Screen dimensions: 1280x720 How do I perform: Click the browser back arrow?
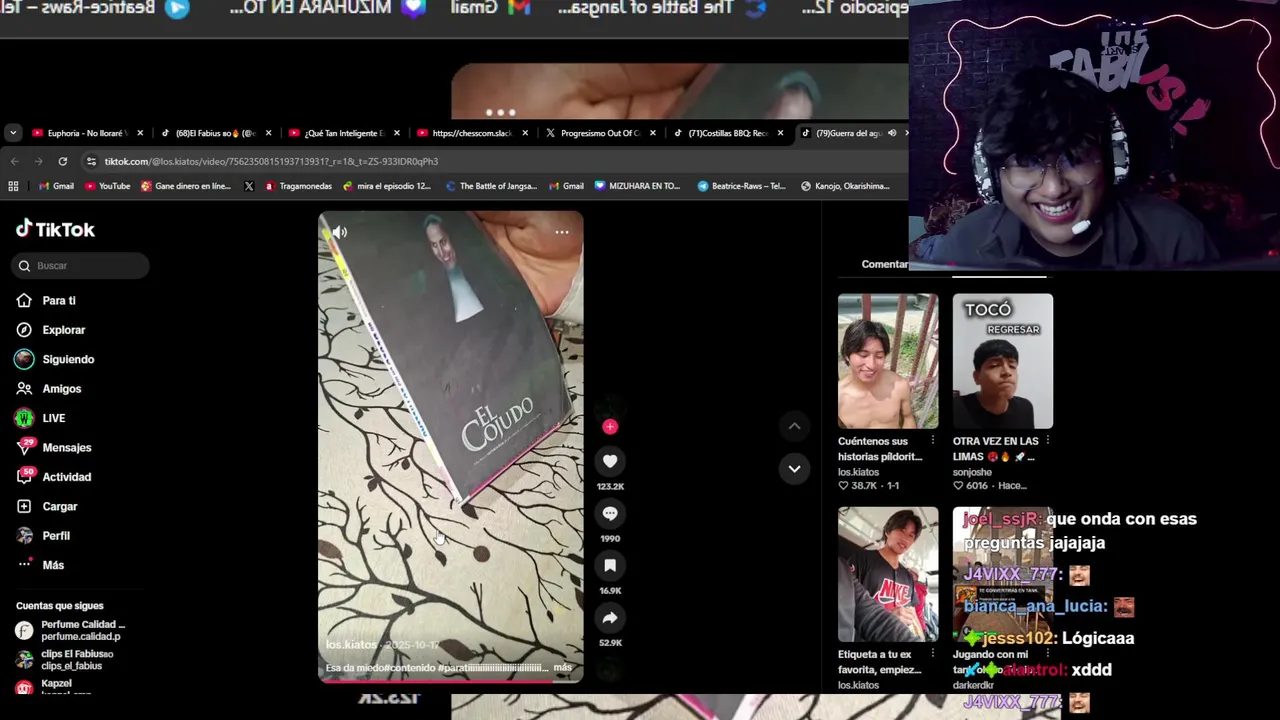click(14, 161)
